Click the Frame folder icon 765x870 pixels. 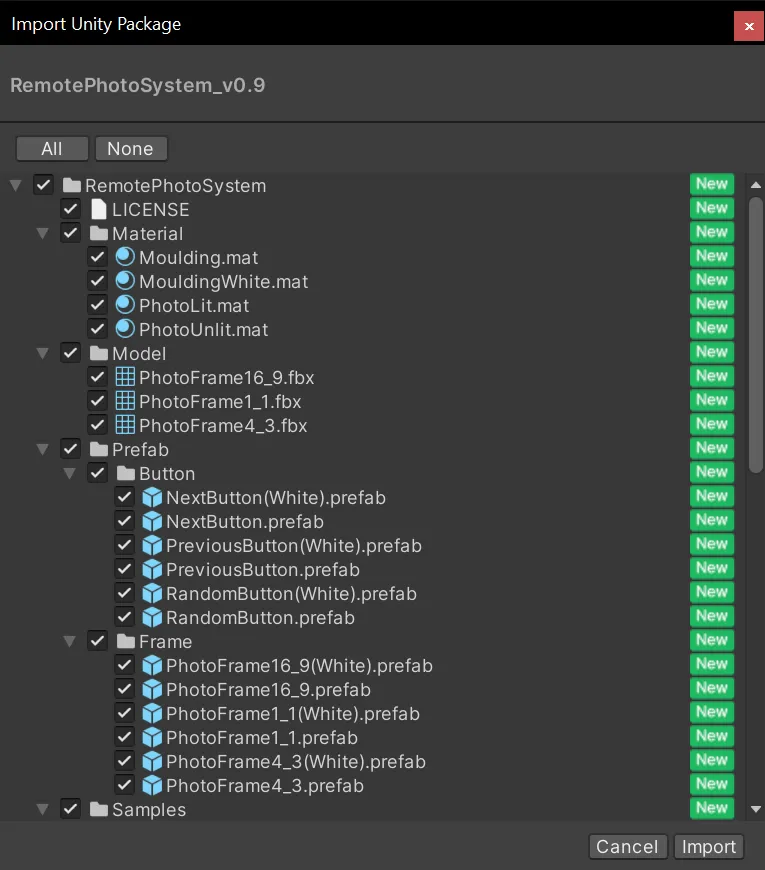click(126, 641)
